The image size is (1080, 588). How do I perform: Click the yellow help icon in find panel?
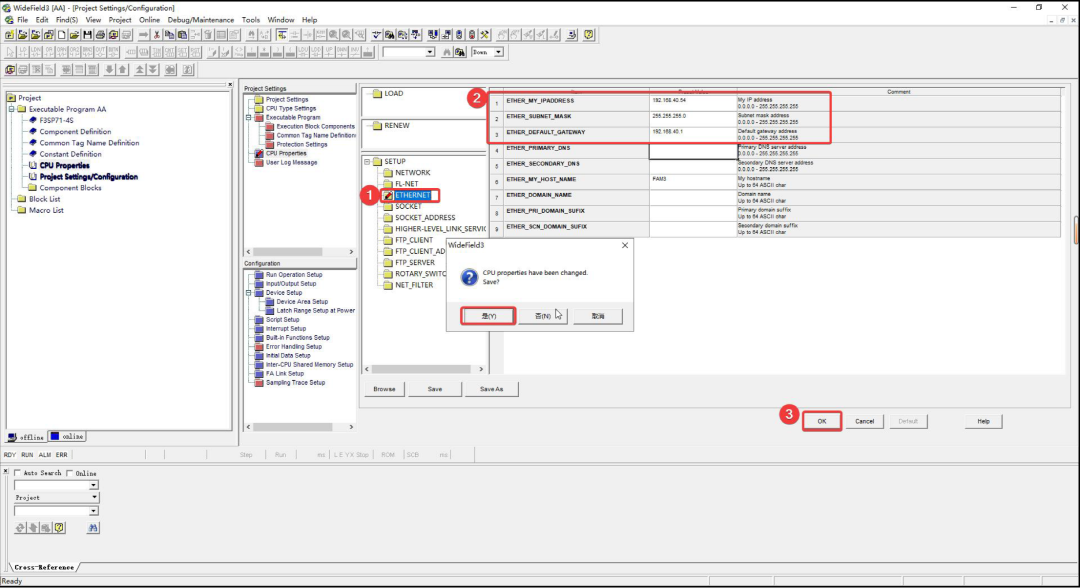59,527
